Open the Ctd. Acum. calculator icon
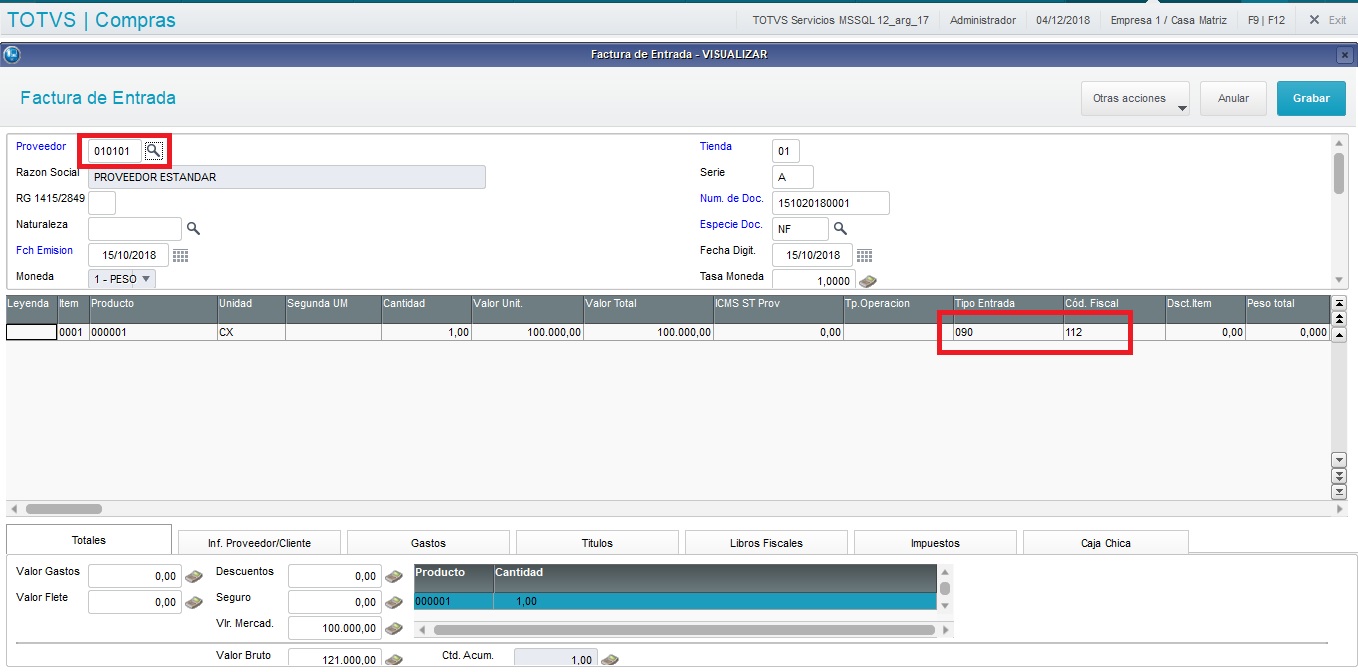 pyautogui.click(x=610, y=659)
